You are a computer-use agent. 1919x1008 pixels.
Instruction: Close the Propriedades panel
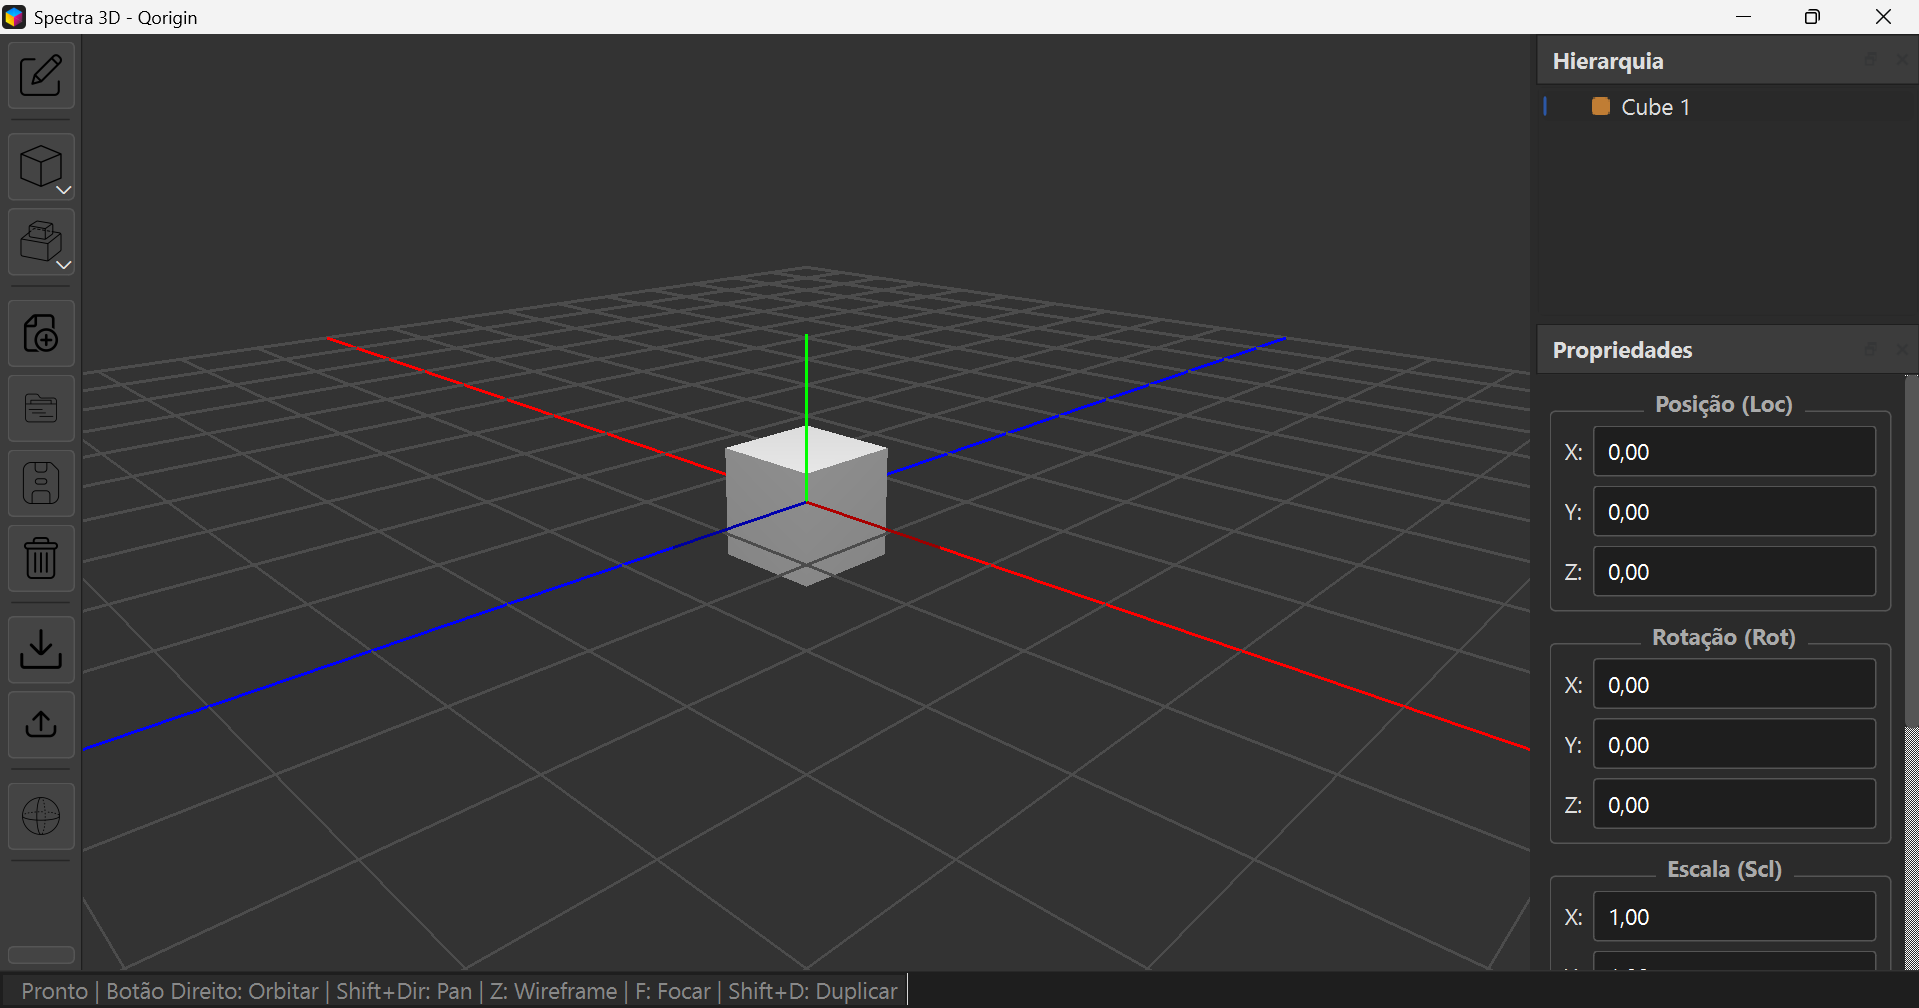coord(1903,349)
